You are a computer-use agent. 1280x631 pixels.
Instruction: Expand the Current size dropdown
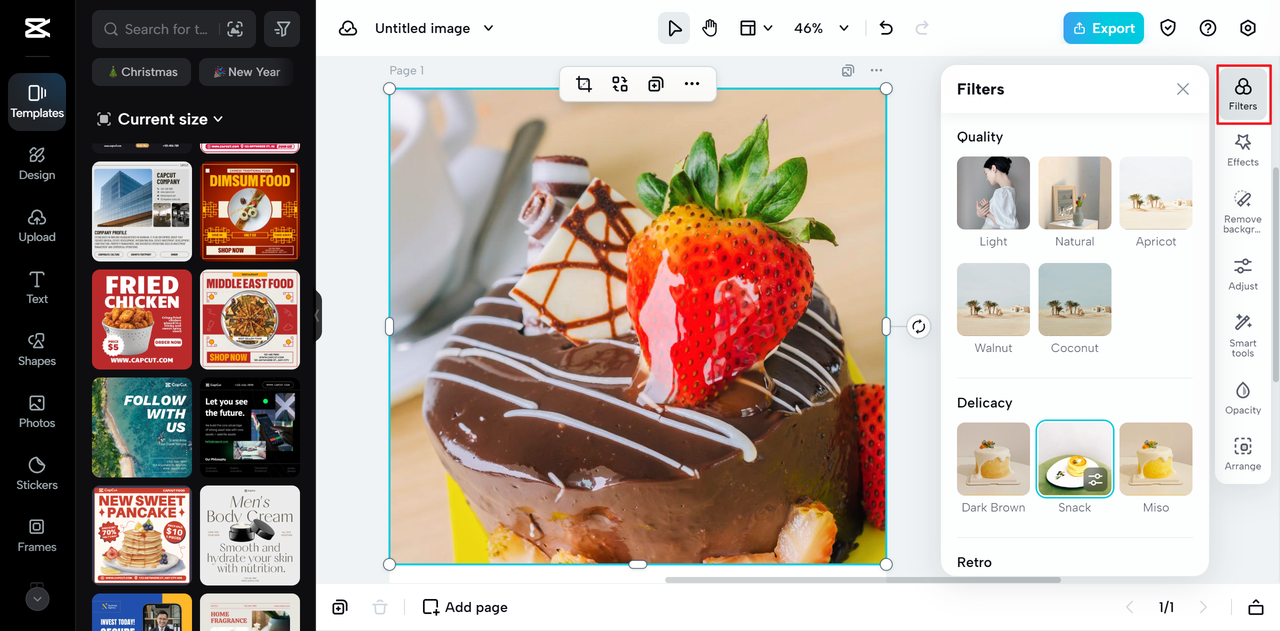pyautogui.click(x=160, y=119)
